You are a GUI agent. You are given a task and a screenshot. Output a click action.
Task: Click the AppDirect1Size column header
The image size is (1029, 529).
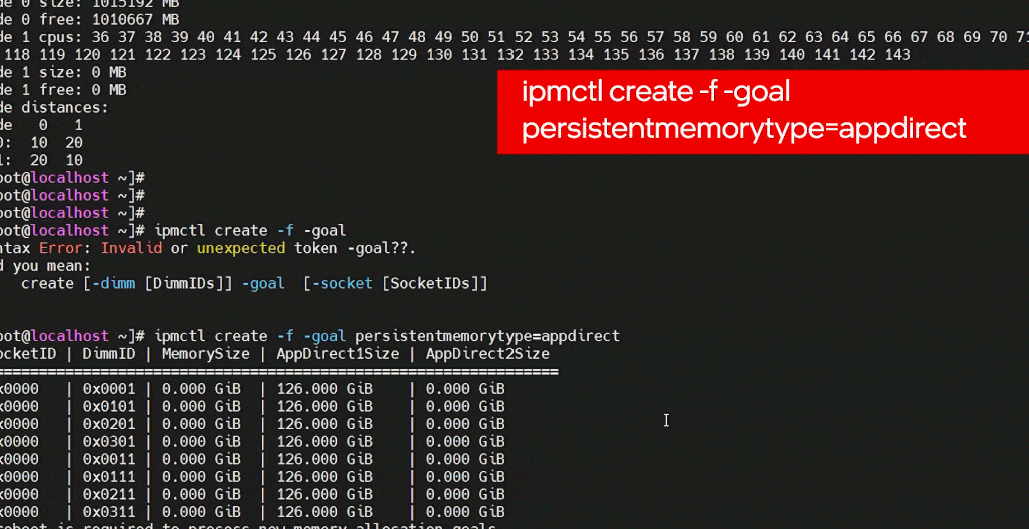pos(337,354)
